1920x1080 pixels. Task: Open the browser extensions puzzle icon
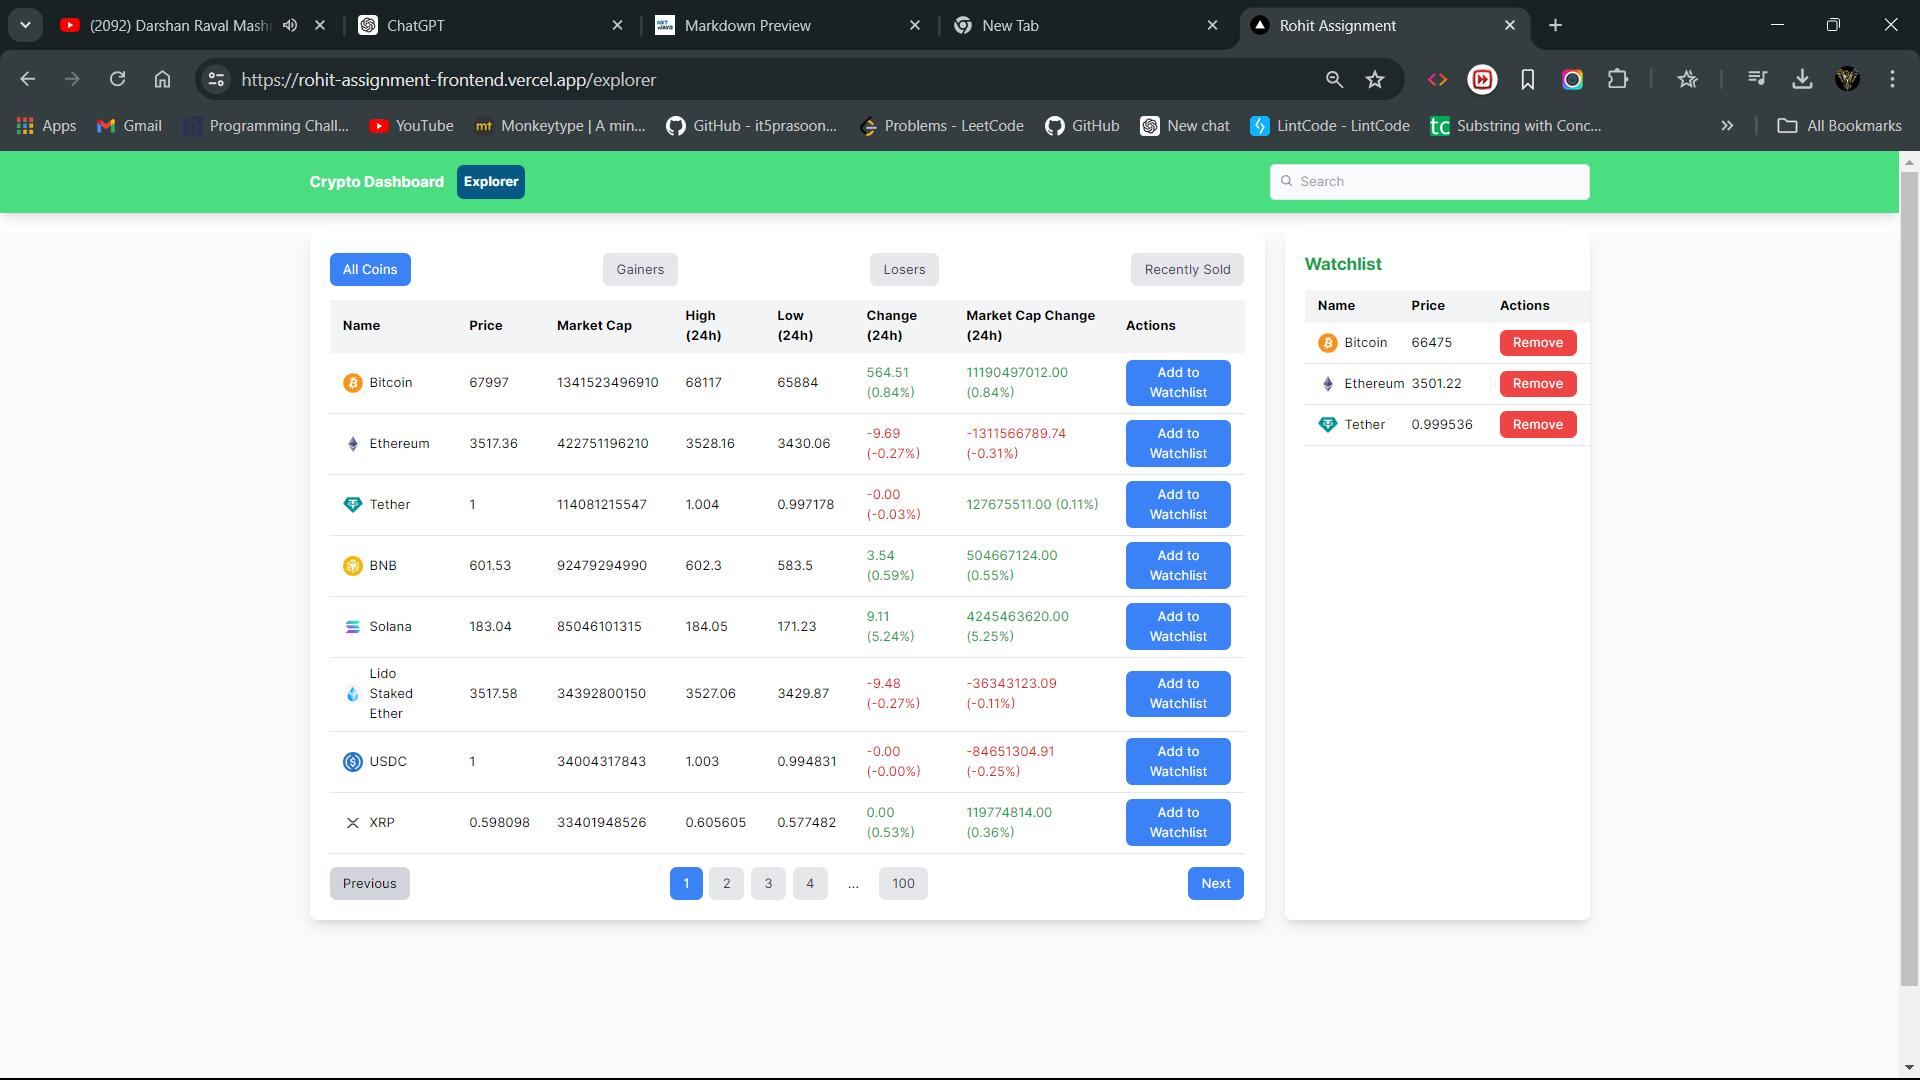(x=1617, y=80)
